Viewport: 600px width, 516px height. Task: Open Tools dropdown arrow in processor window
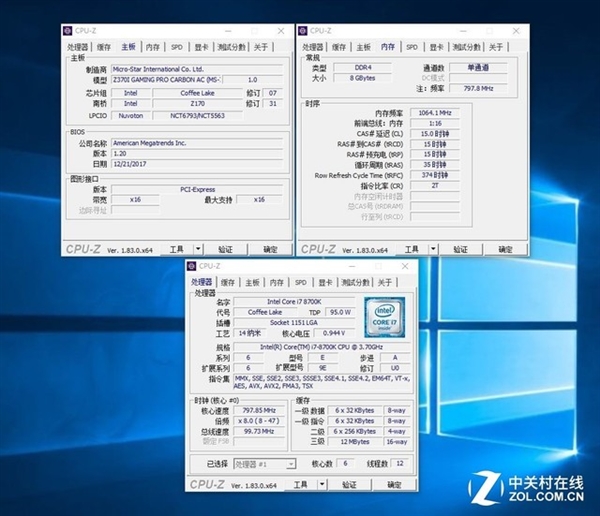pyautogui.click(x=322, y=485)
